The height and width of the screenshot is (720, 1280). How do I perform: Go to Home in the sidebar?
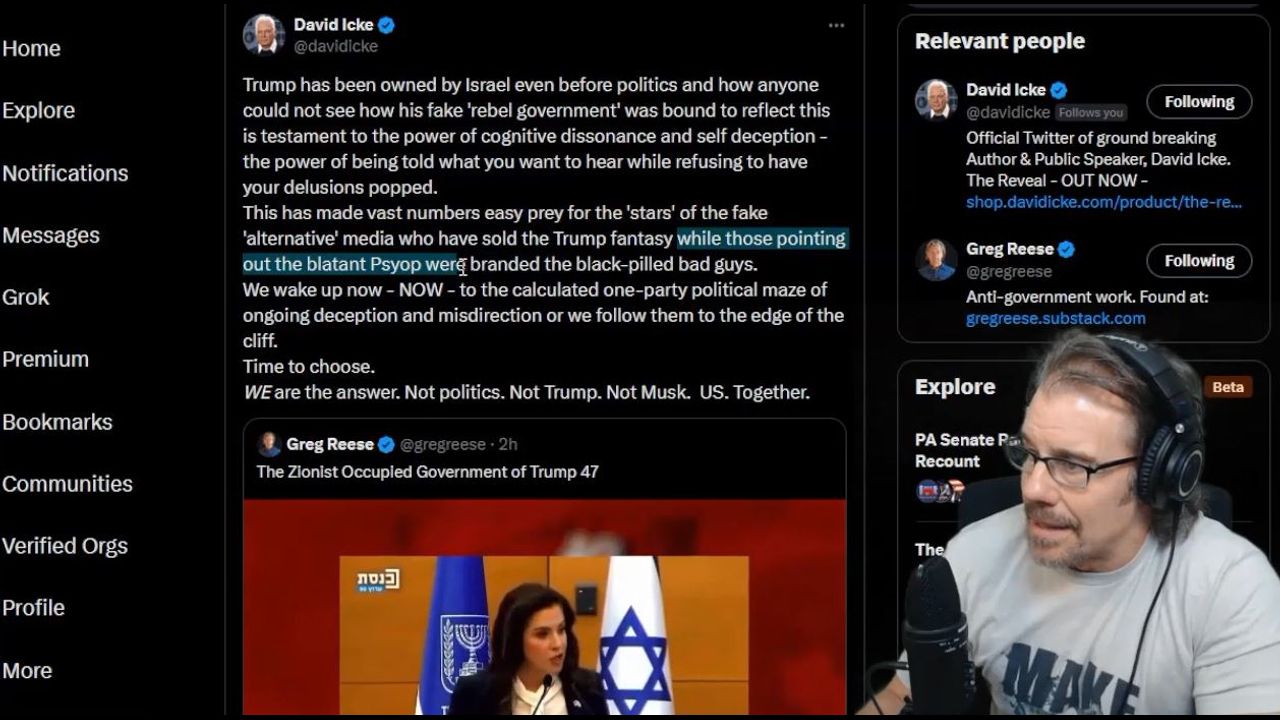click(31, 48)
